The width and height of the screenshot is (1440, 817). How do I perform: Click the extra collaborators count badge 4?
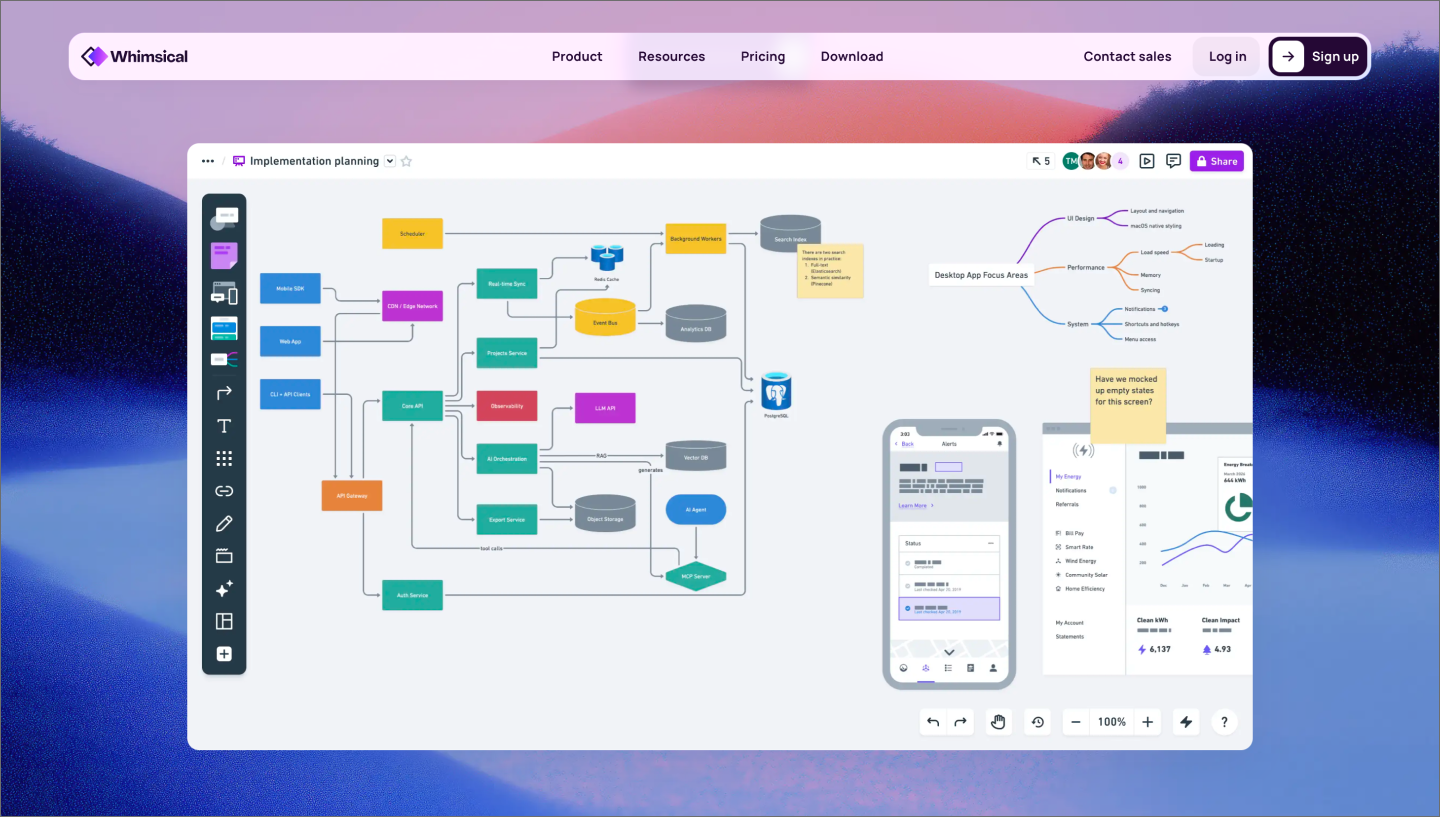point(1120,161)
